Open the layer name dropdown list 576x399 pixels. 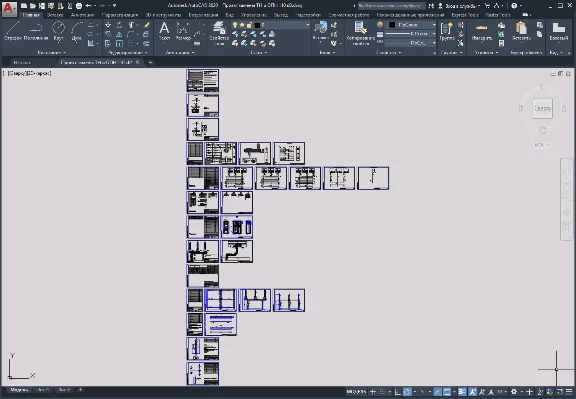coord(307,25)
